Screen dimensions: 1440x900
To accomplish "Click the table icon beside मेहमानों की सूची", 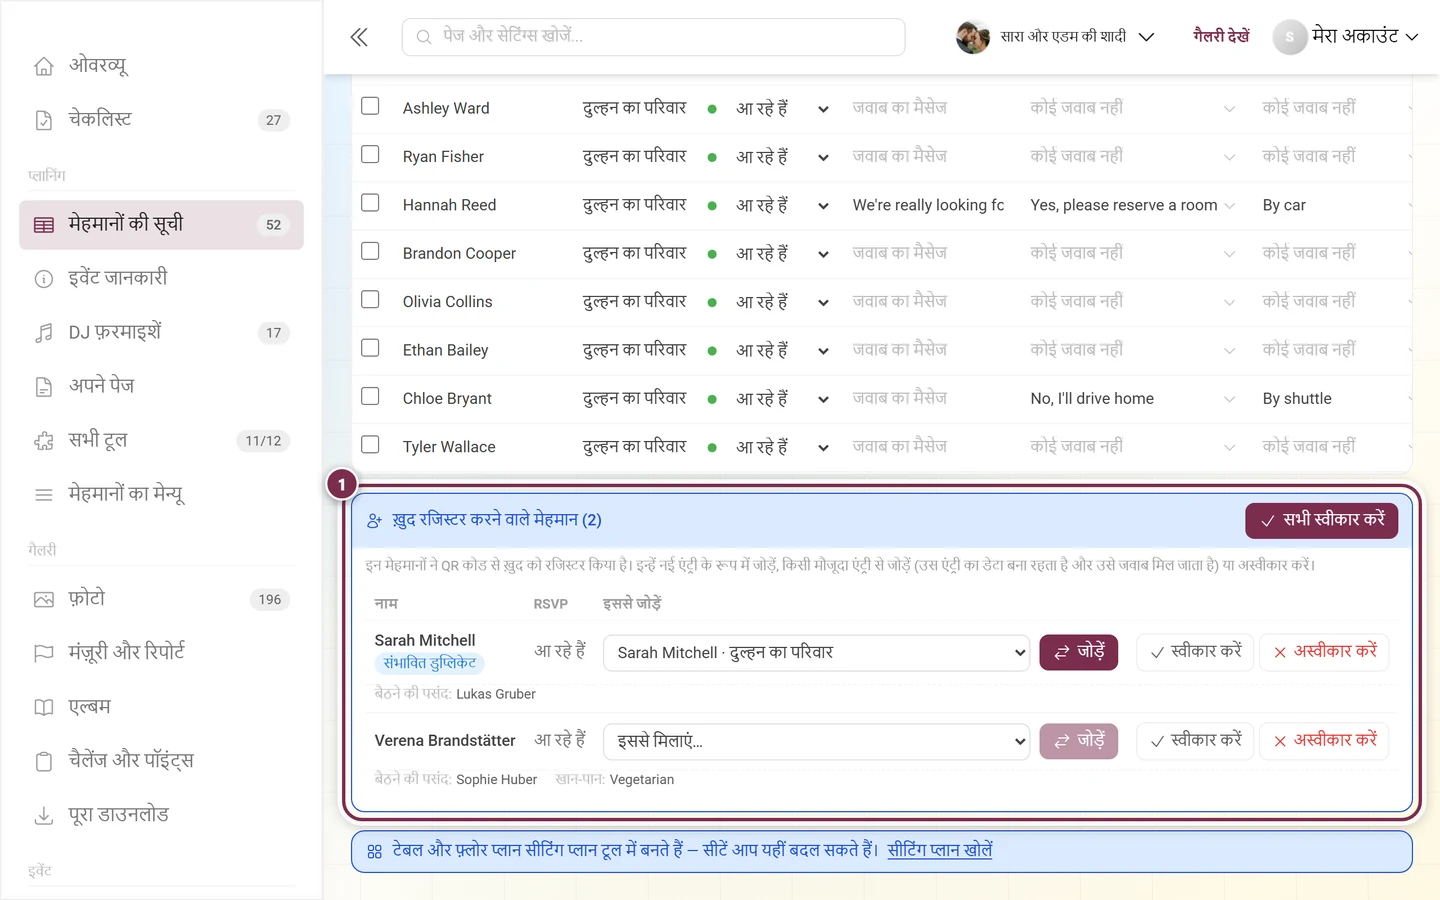I will pyautogui.click(x=44, y=225).
